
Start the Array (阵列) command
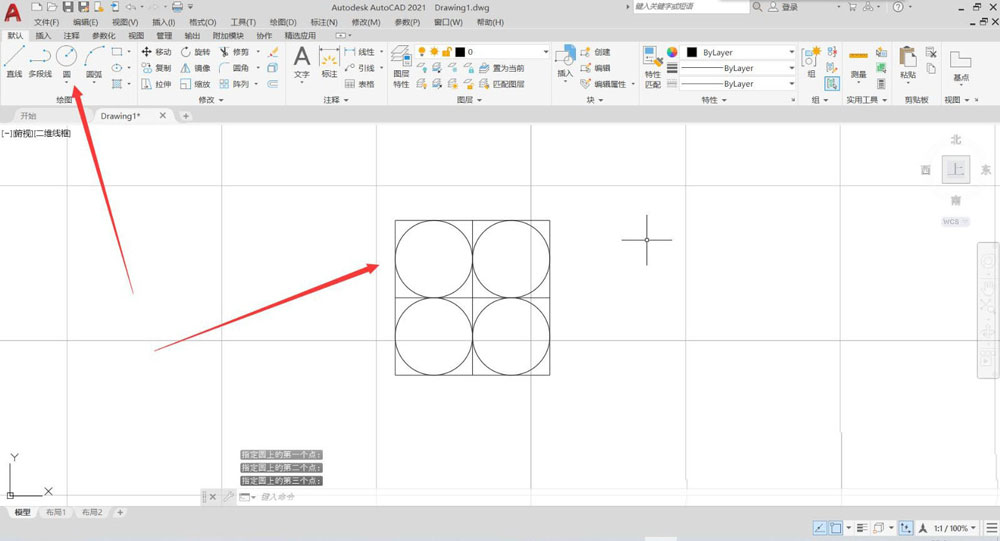tap(234, 84)
